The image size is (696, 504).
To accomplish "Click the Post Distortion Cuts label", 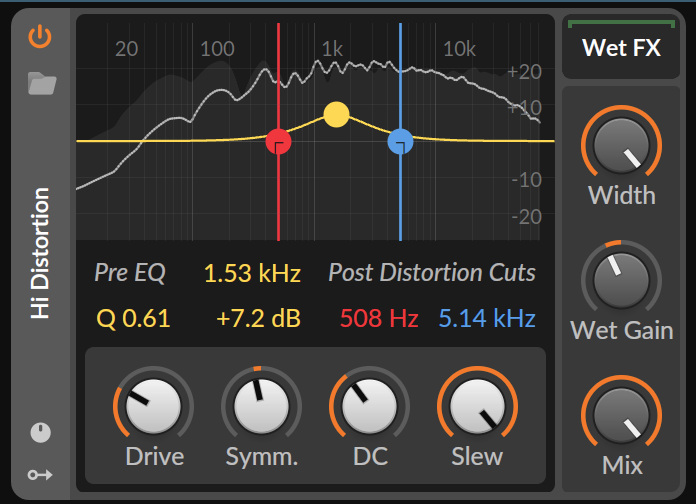I will click(432, 272).
